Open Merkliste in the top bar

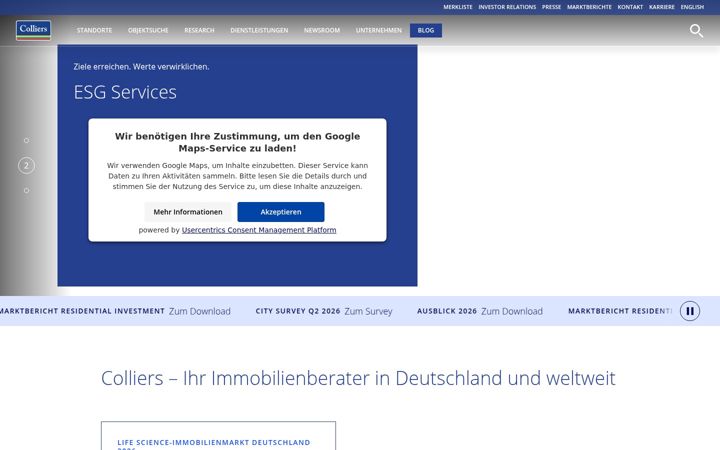point(458,7)
